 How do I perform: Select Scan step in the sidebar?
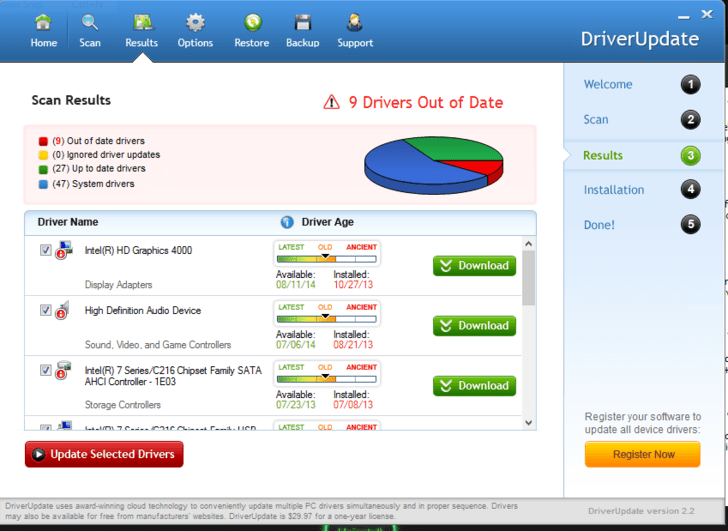click(x=596, y=120)
